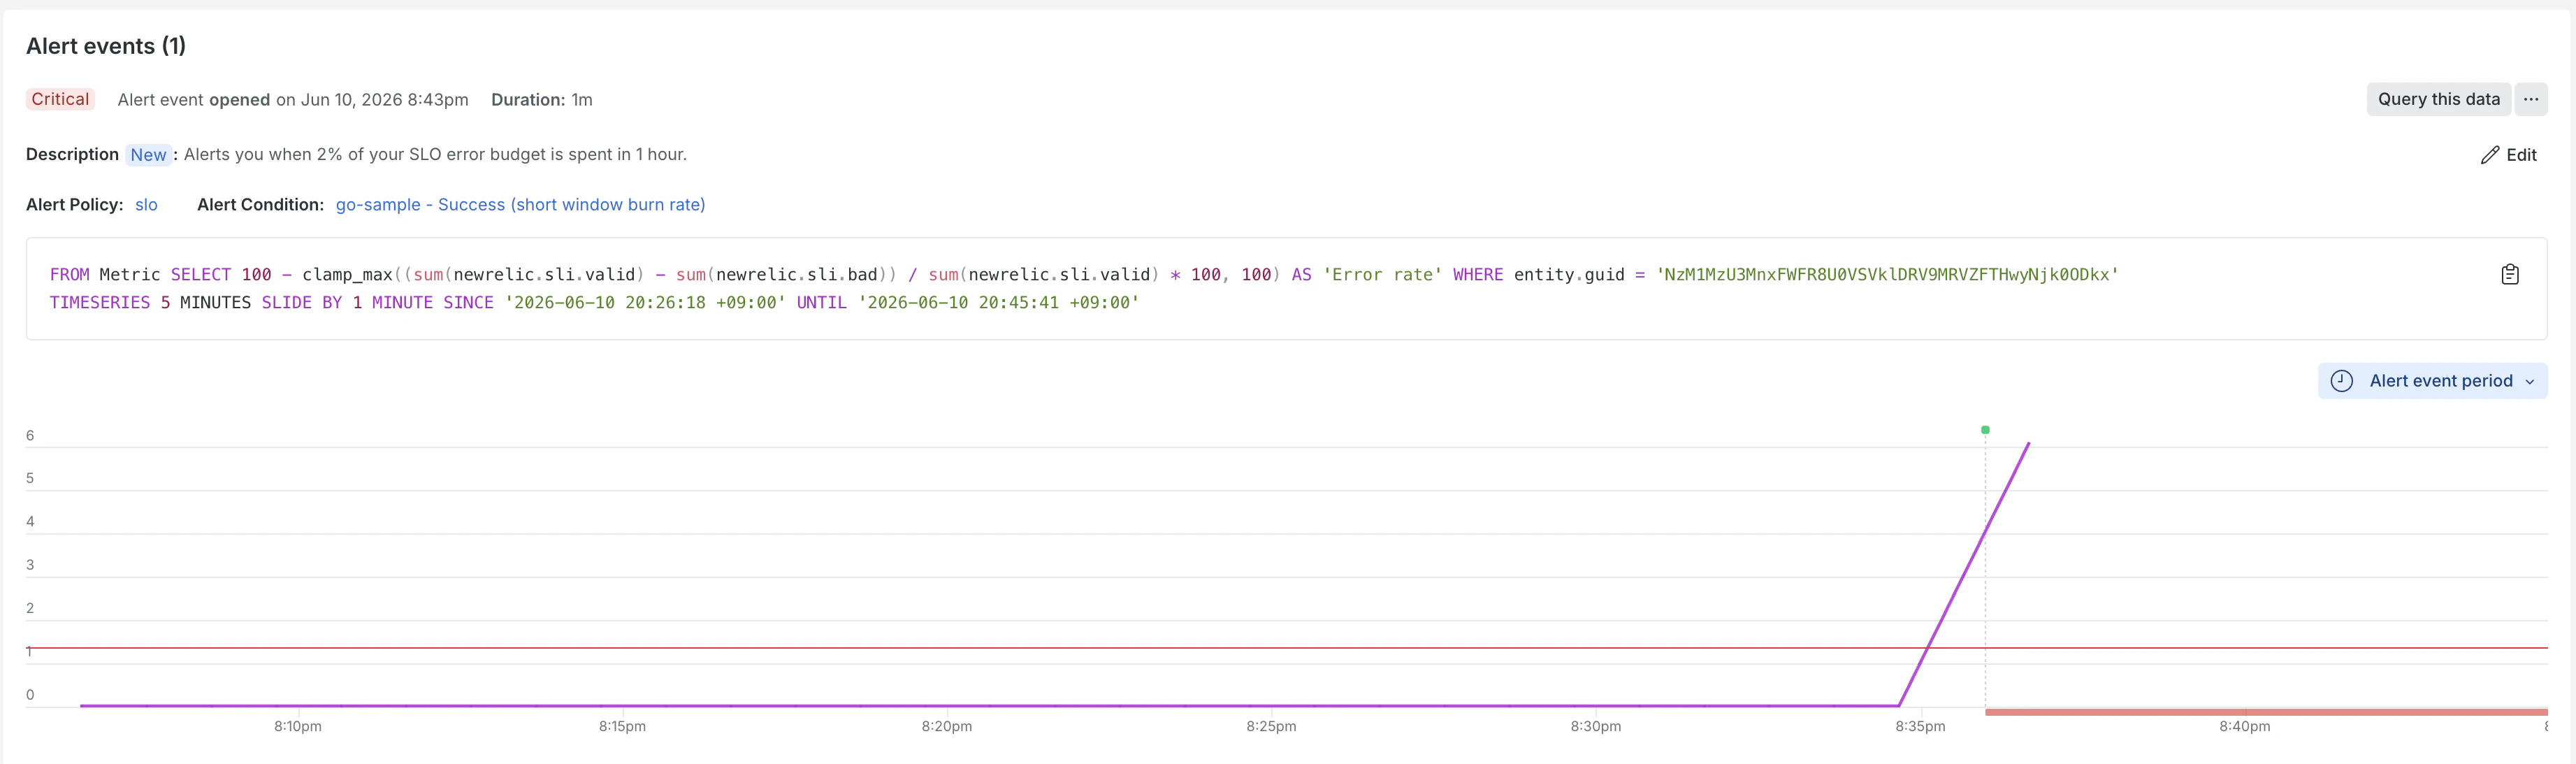
Task: Click the 8:30pm axis label
Action: click(1595, 727)
